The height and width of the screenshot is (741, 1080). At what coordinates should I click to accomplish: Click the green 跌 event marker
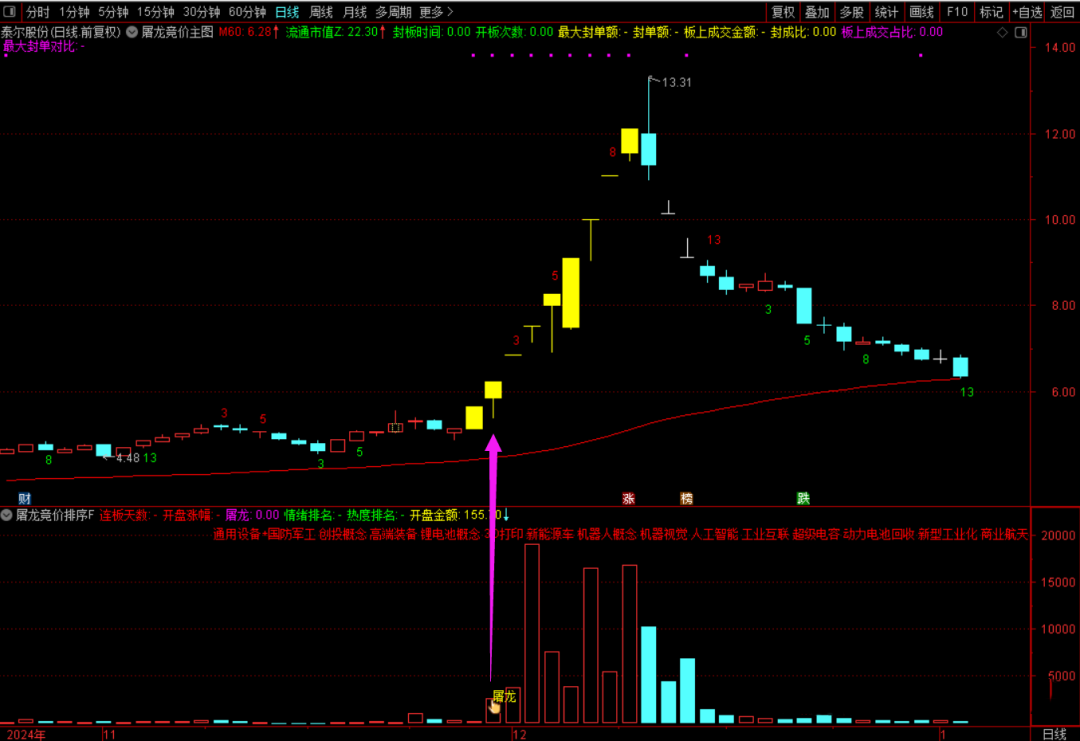803,498
